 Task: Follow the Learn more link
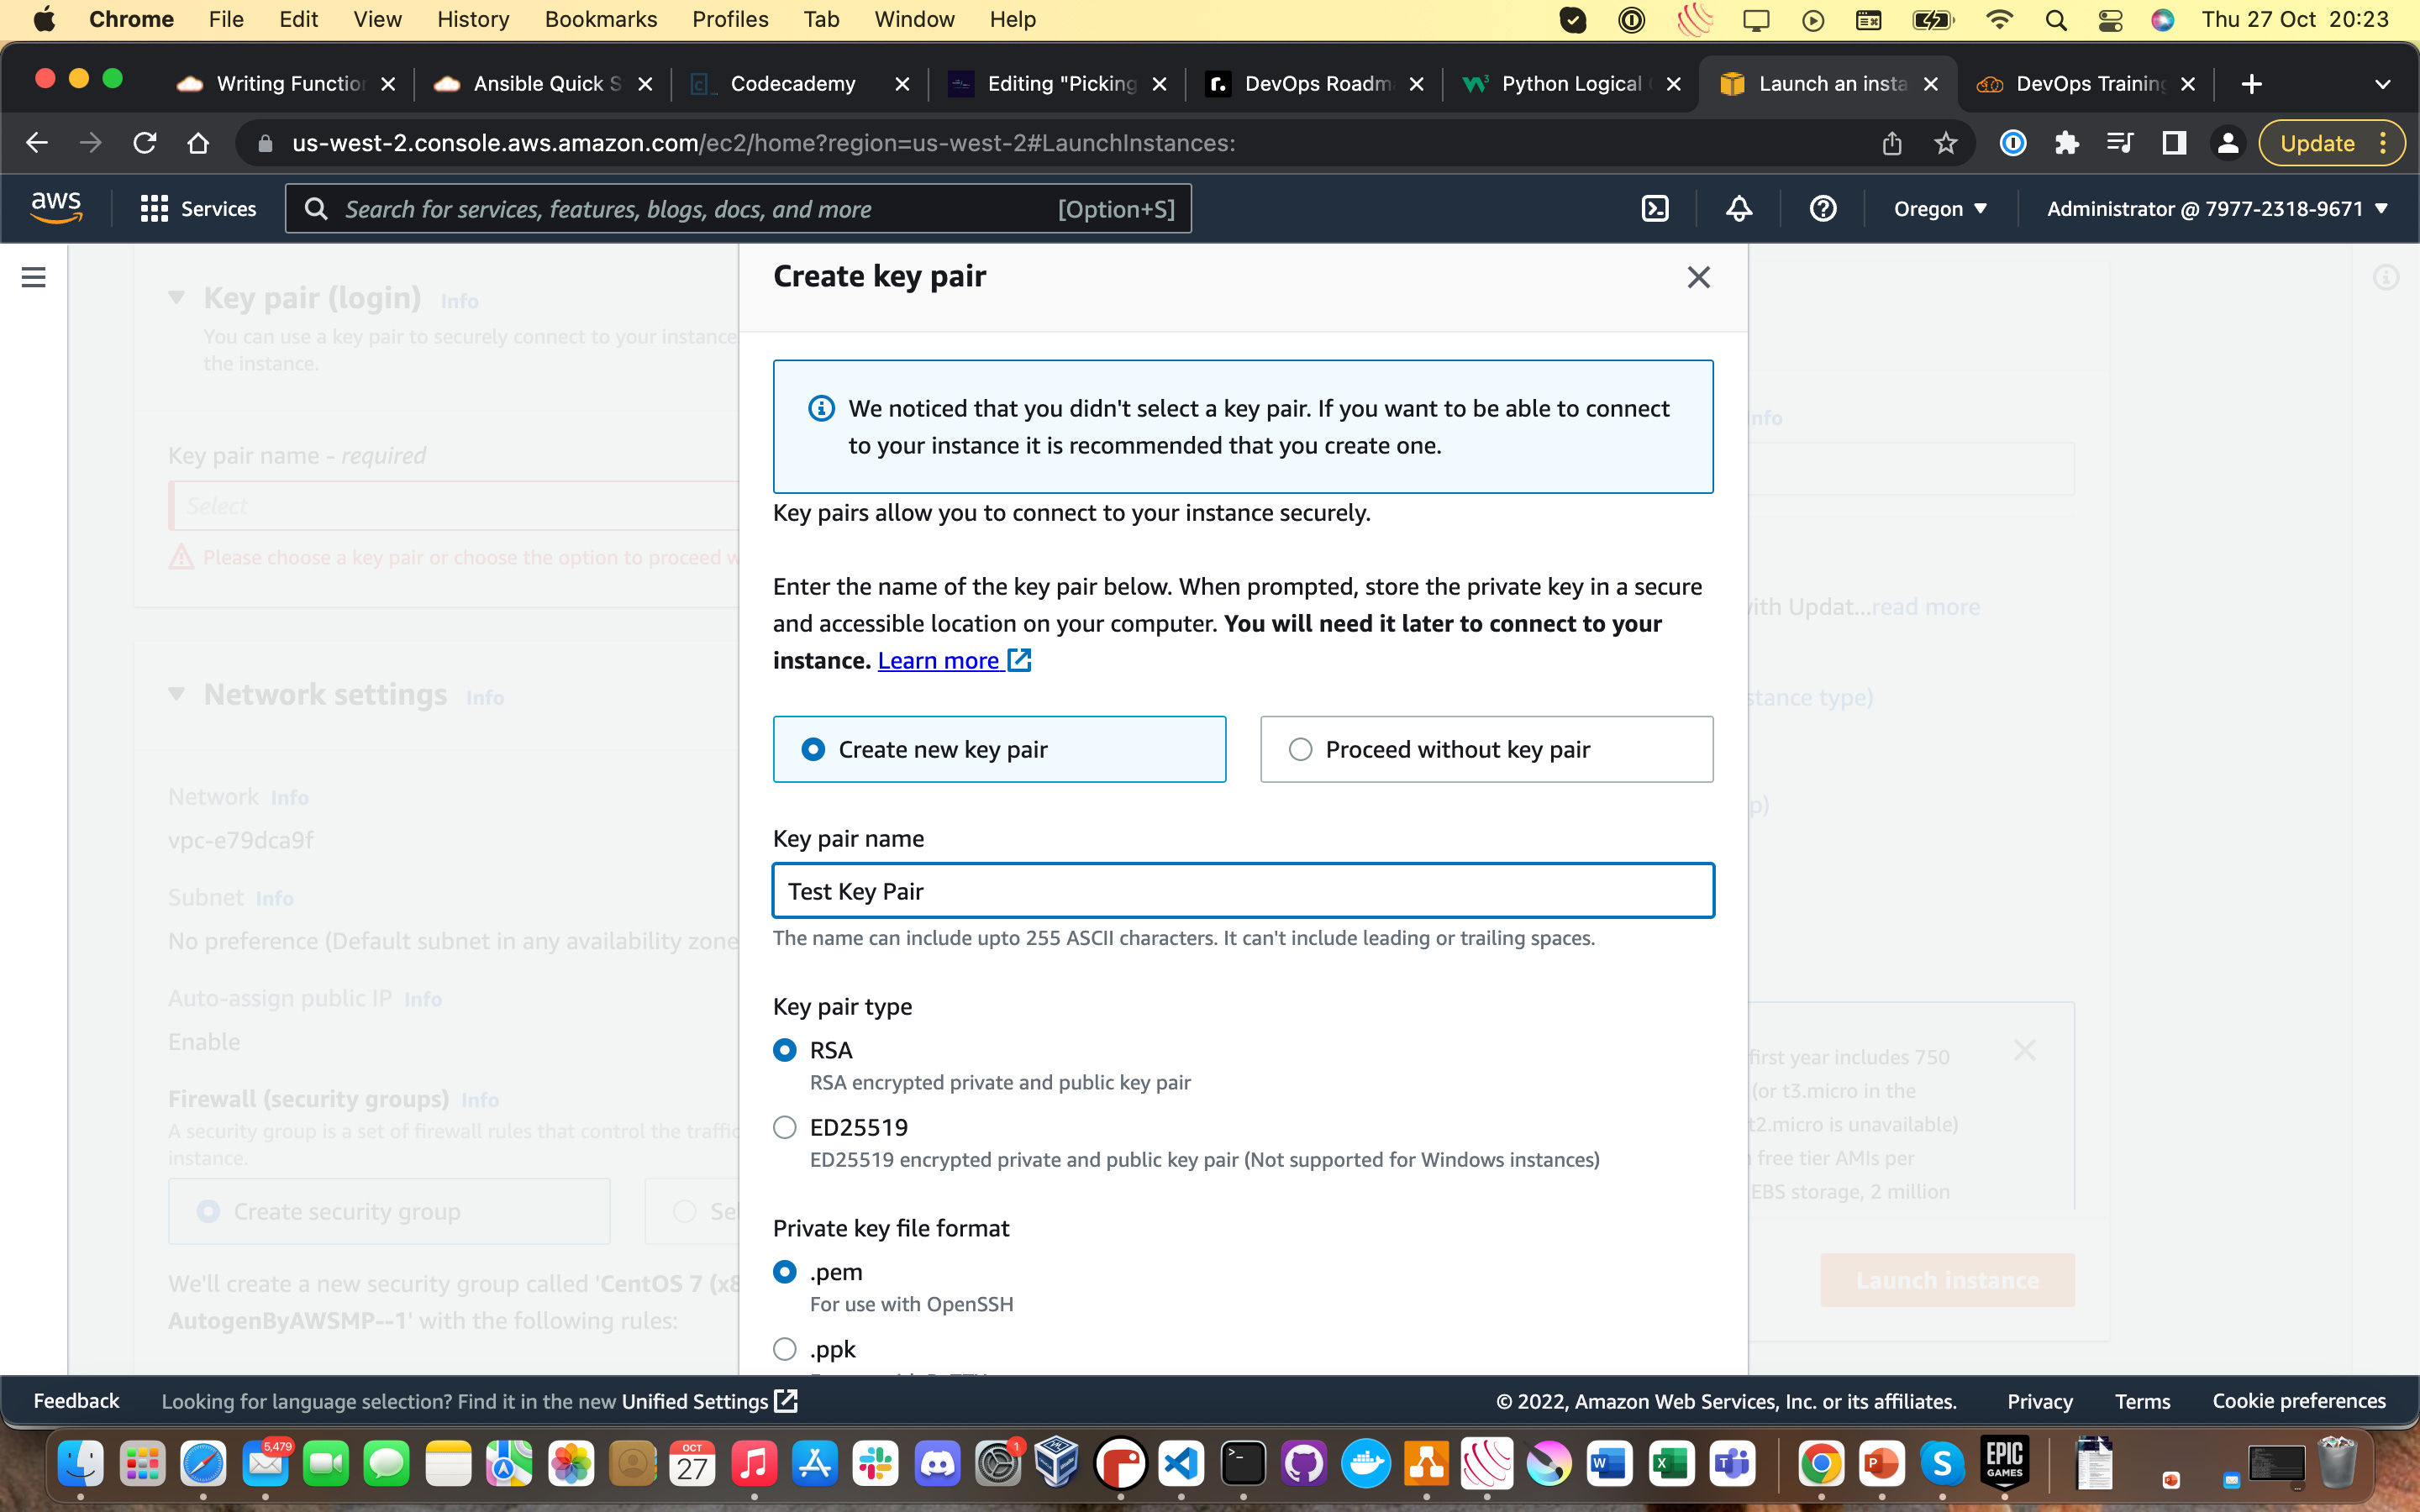click(x=938, y=660)
